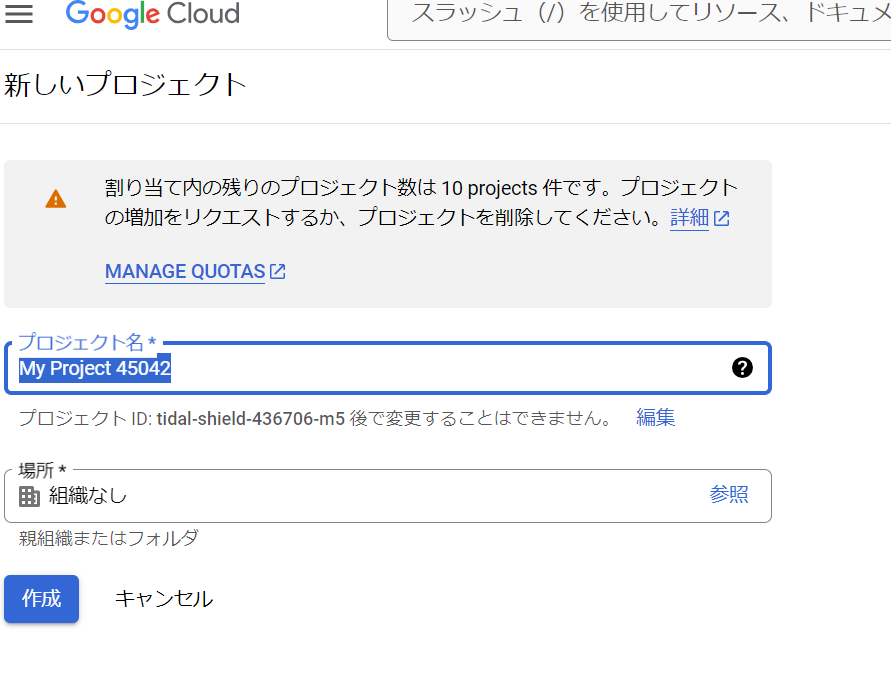Open the navigation hamburger menu
This screenshot has height=677, width=891.
[x=19, y=14]
